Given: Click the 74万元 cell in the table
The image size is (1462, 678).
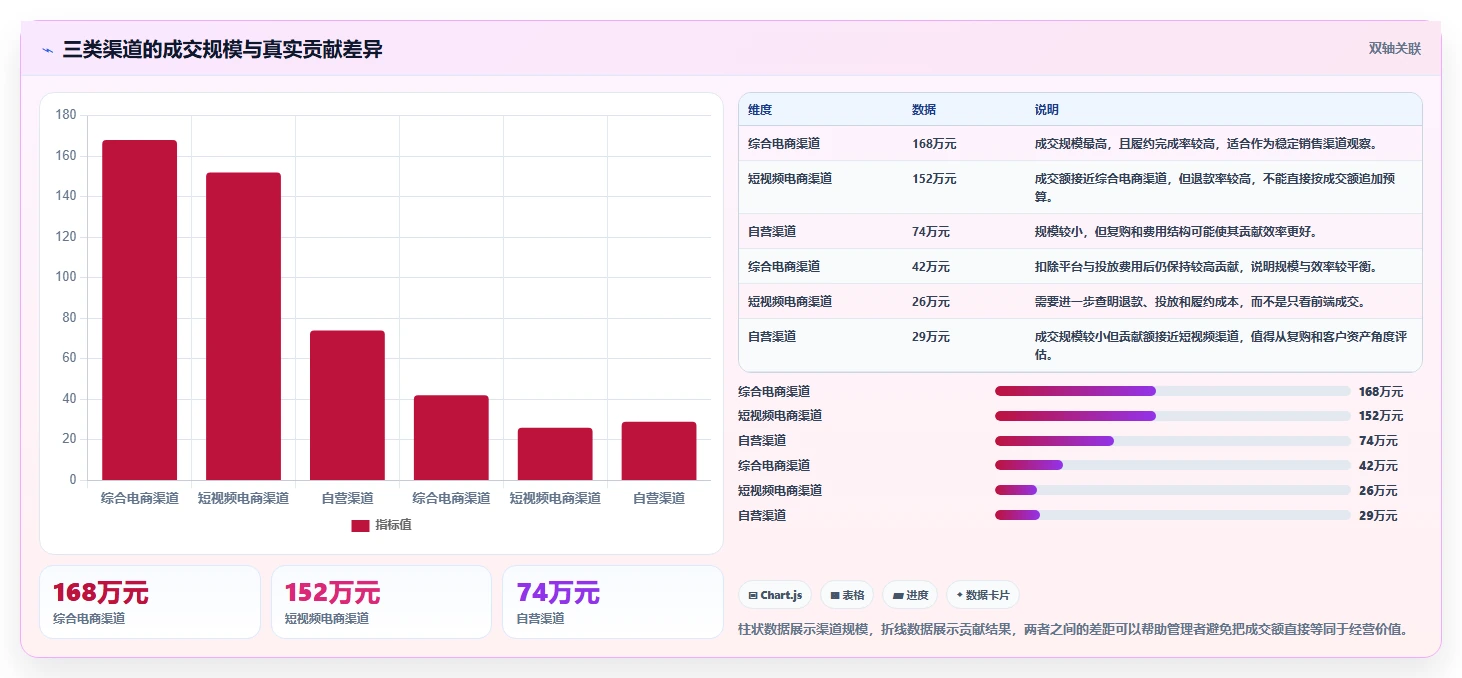Looking at the screenshot, I should [x=931, y=232].
